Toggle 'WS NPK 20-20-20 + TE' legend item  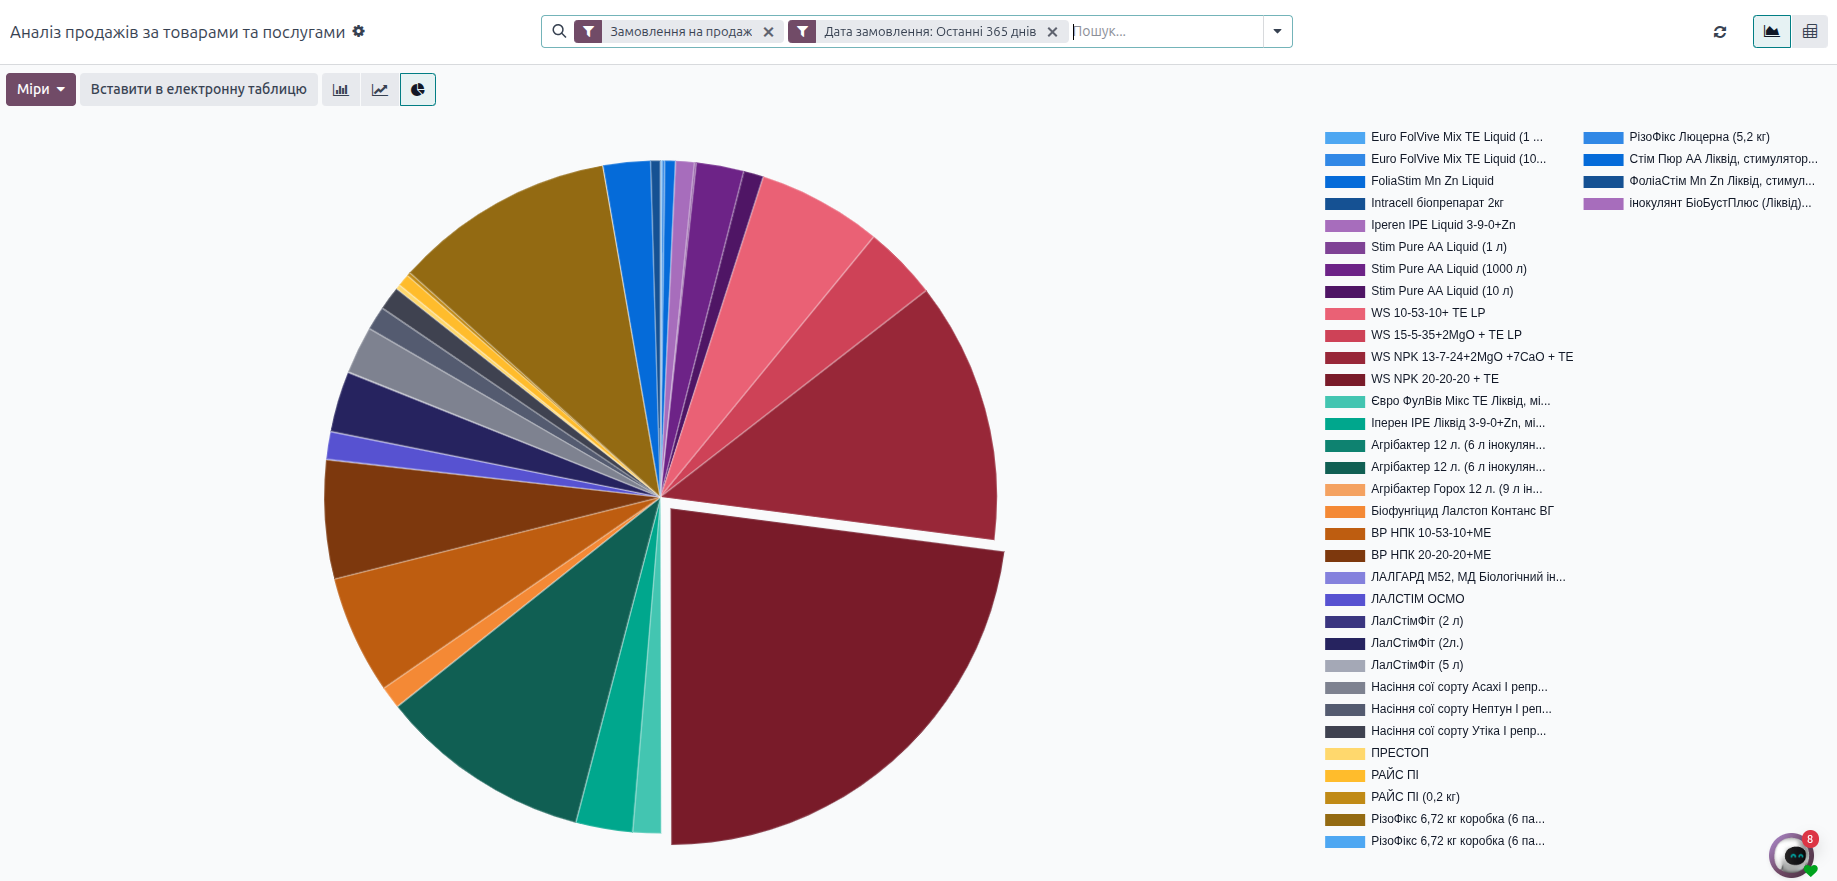pos(1434,379)
